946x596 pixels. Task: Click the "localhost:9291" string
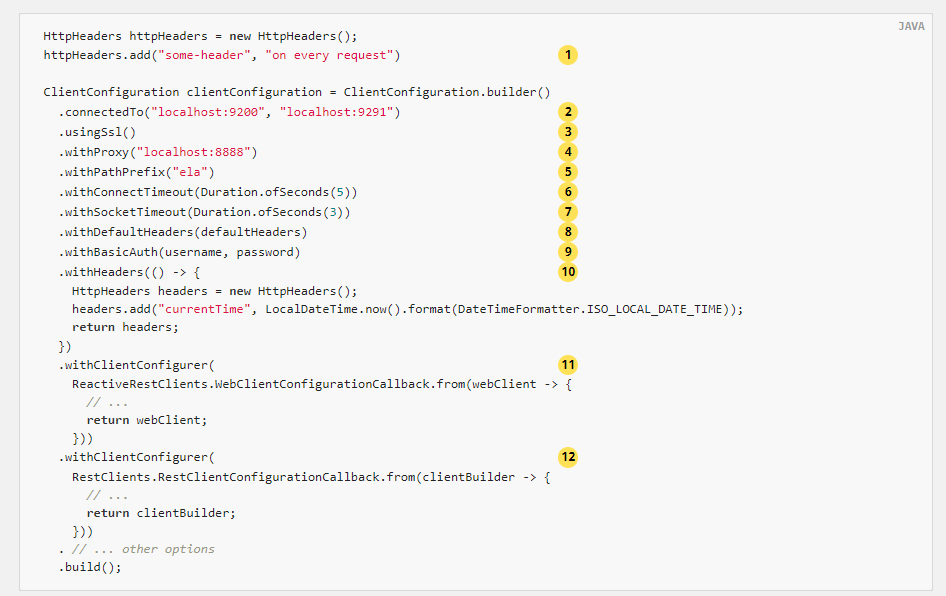pyautogui.click(x=337, y=112)
